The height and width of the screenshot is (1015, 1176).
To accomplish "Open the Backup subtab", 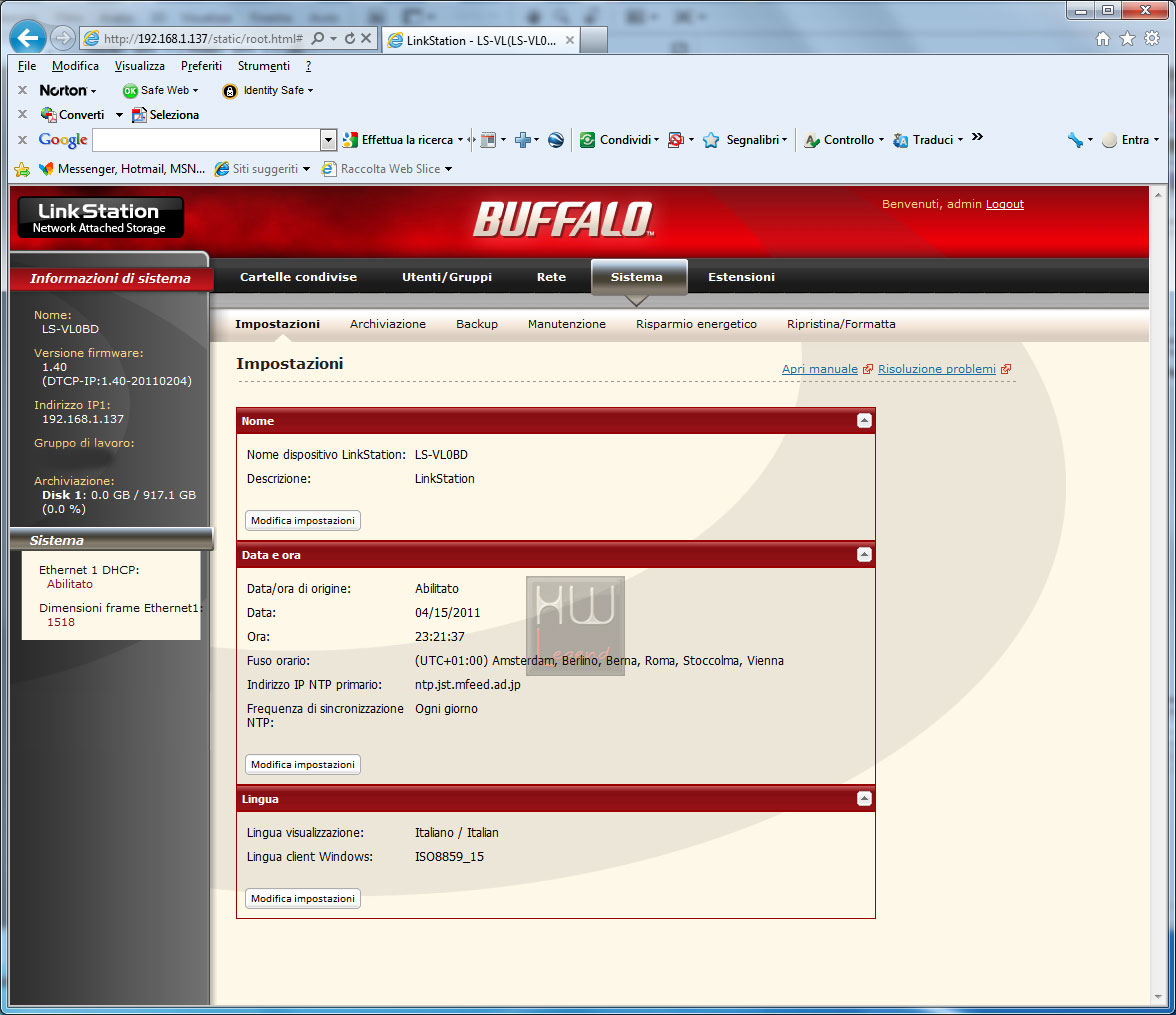I will 477,324.
